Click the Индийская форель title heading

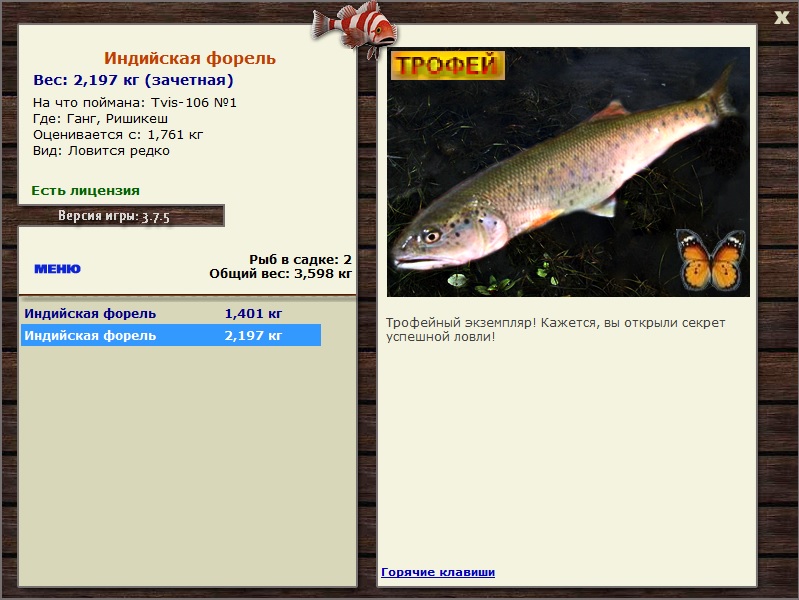(190, 58)
